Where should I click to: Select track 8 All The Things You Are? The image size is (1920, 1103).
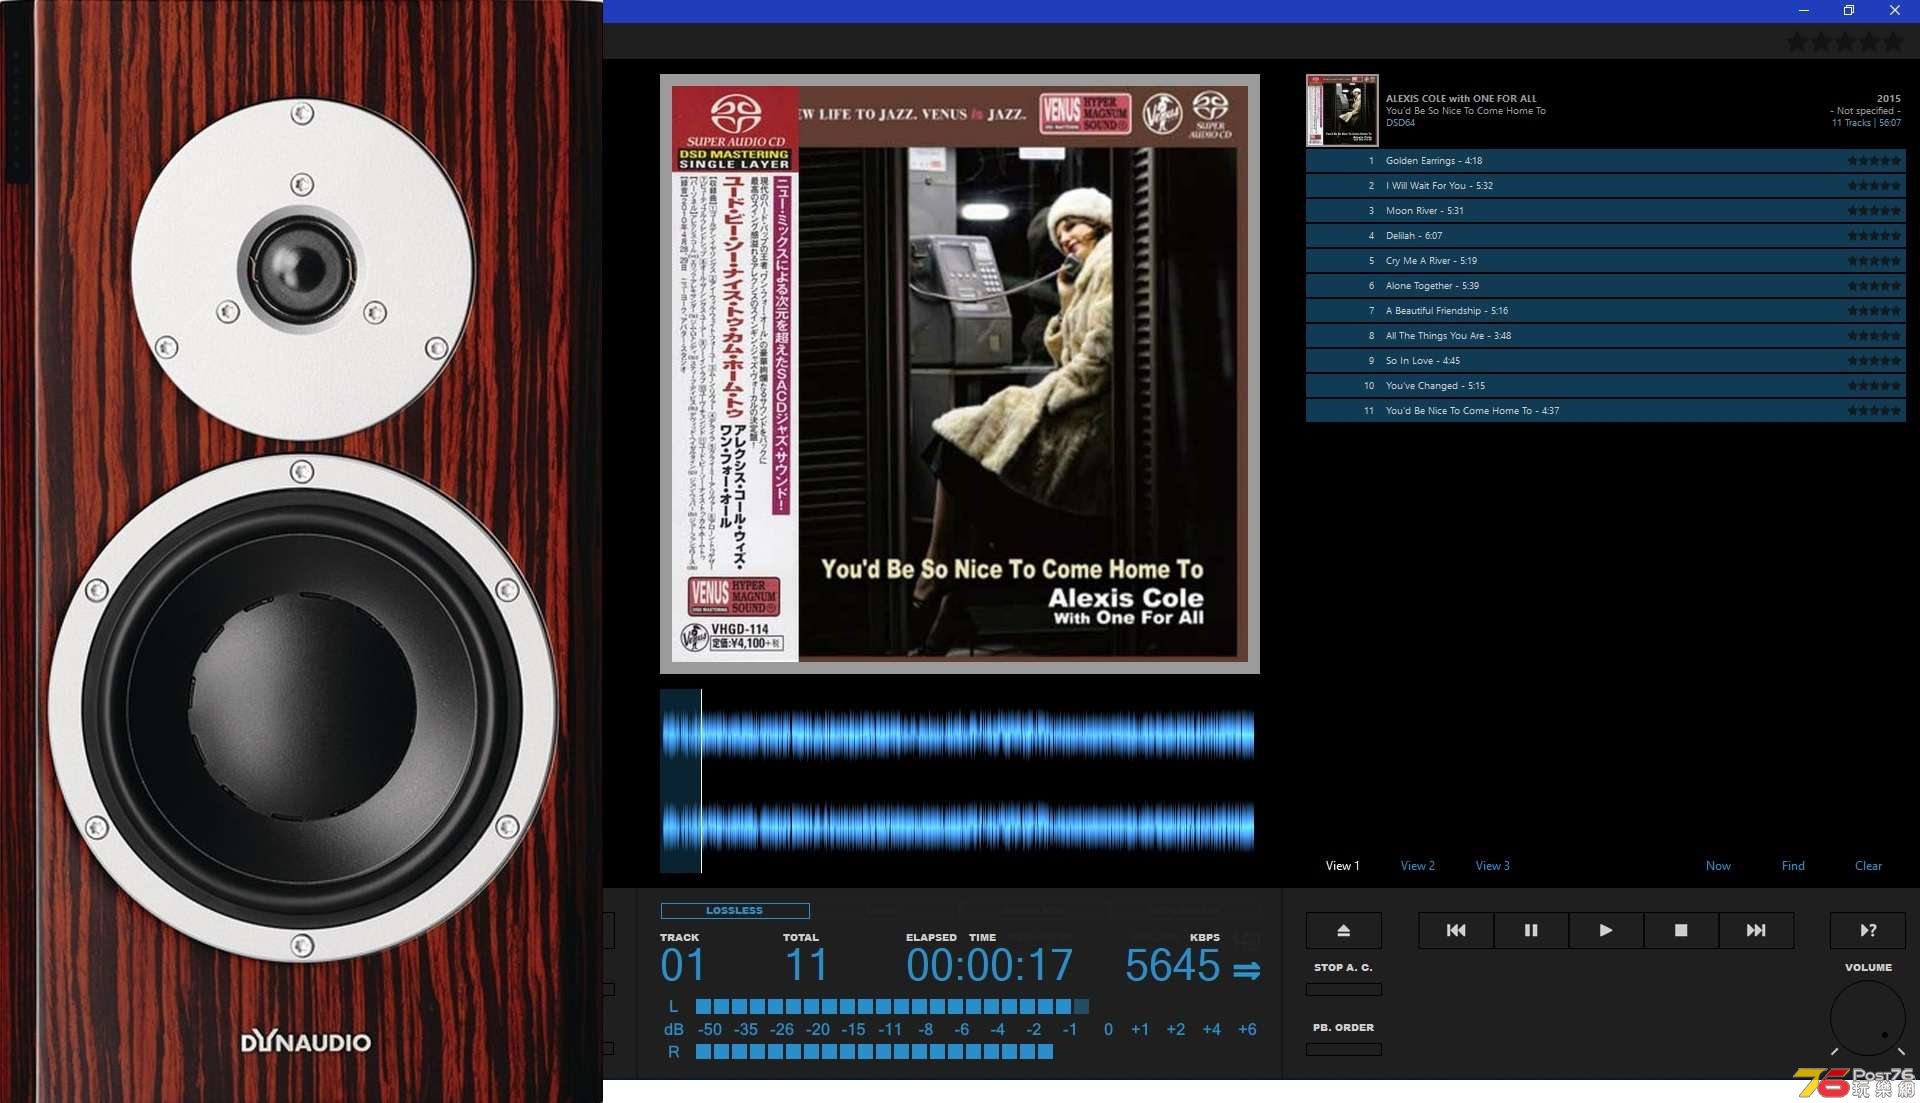click(1605, 335)
